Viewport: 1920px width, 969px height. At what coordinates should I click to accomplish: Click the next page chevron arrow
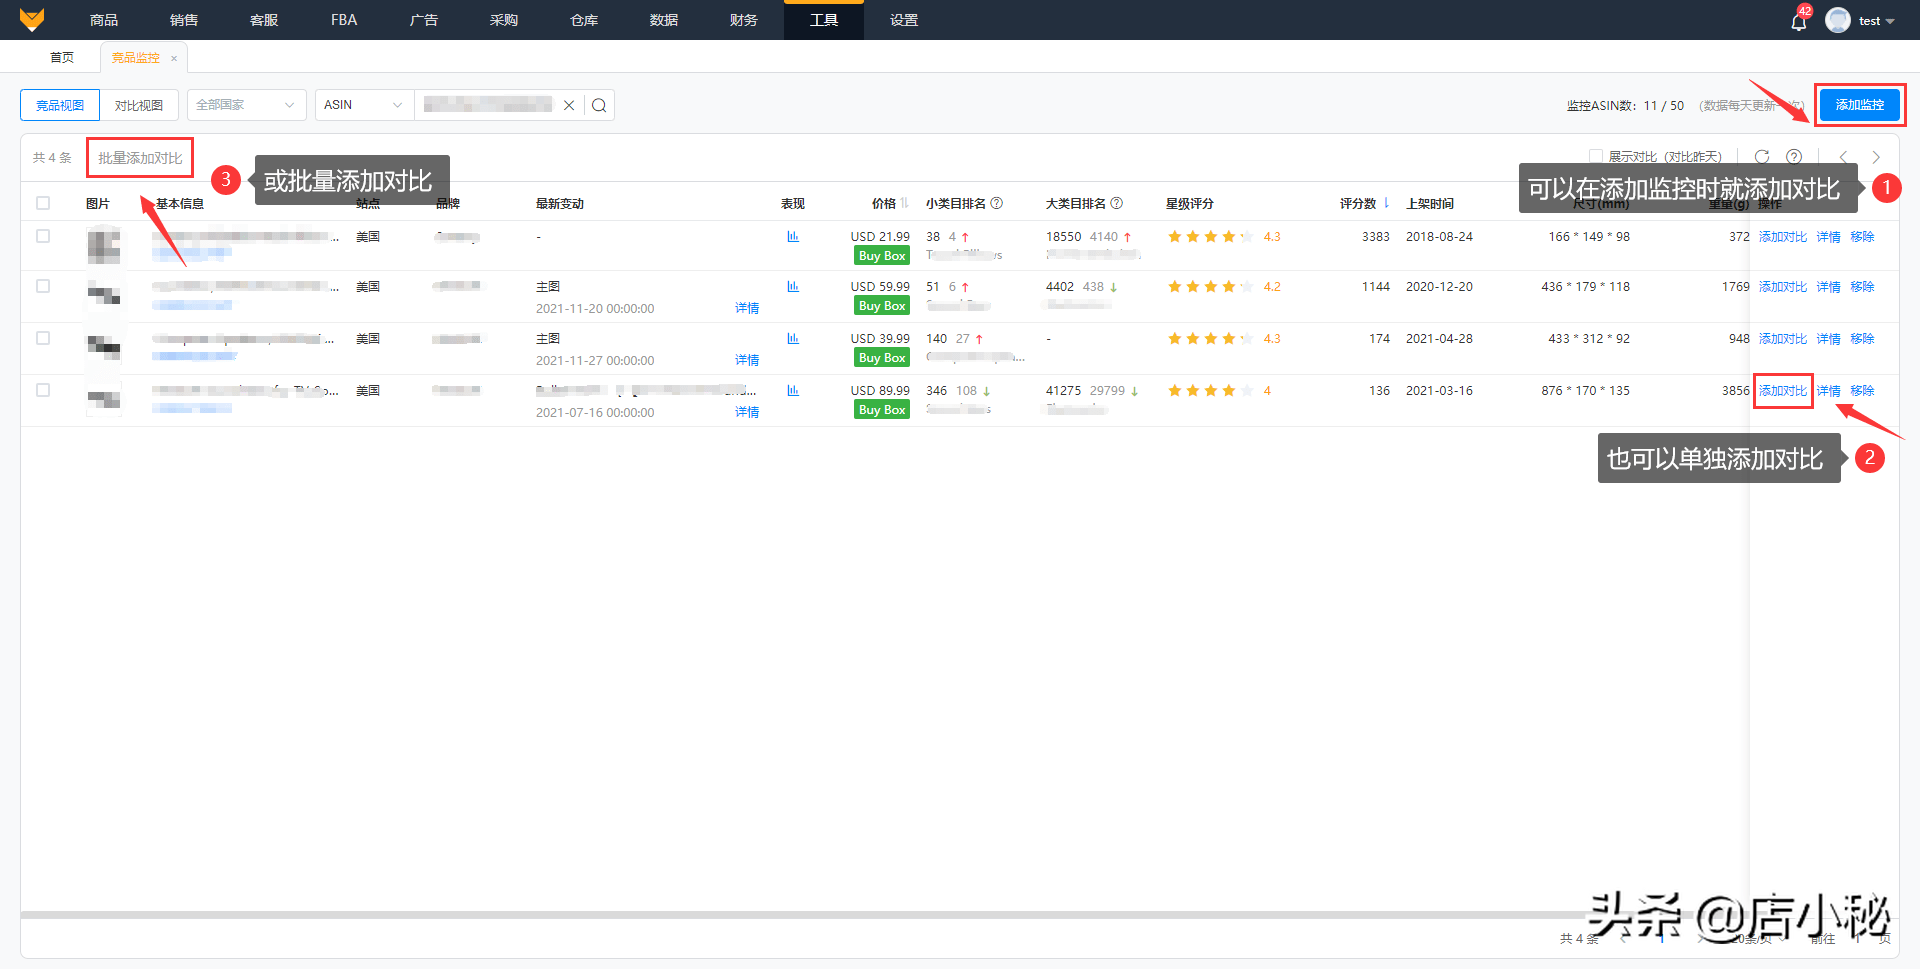pyautogui.click(x=1876, y=156)
